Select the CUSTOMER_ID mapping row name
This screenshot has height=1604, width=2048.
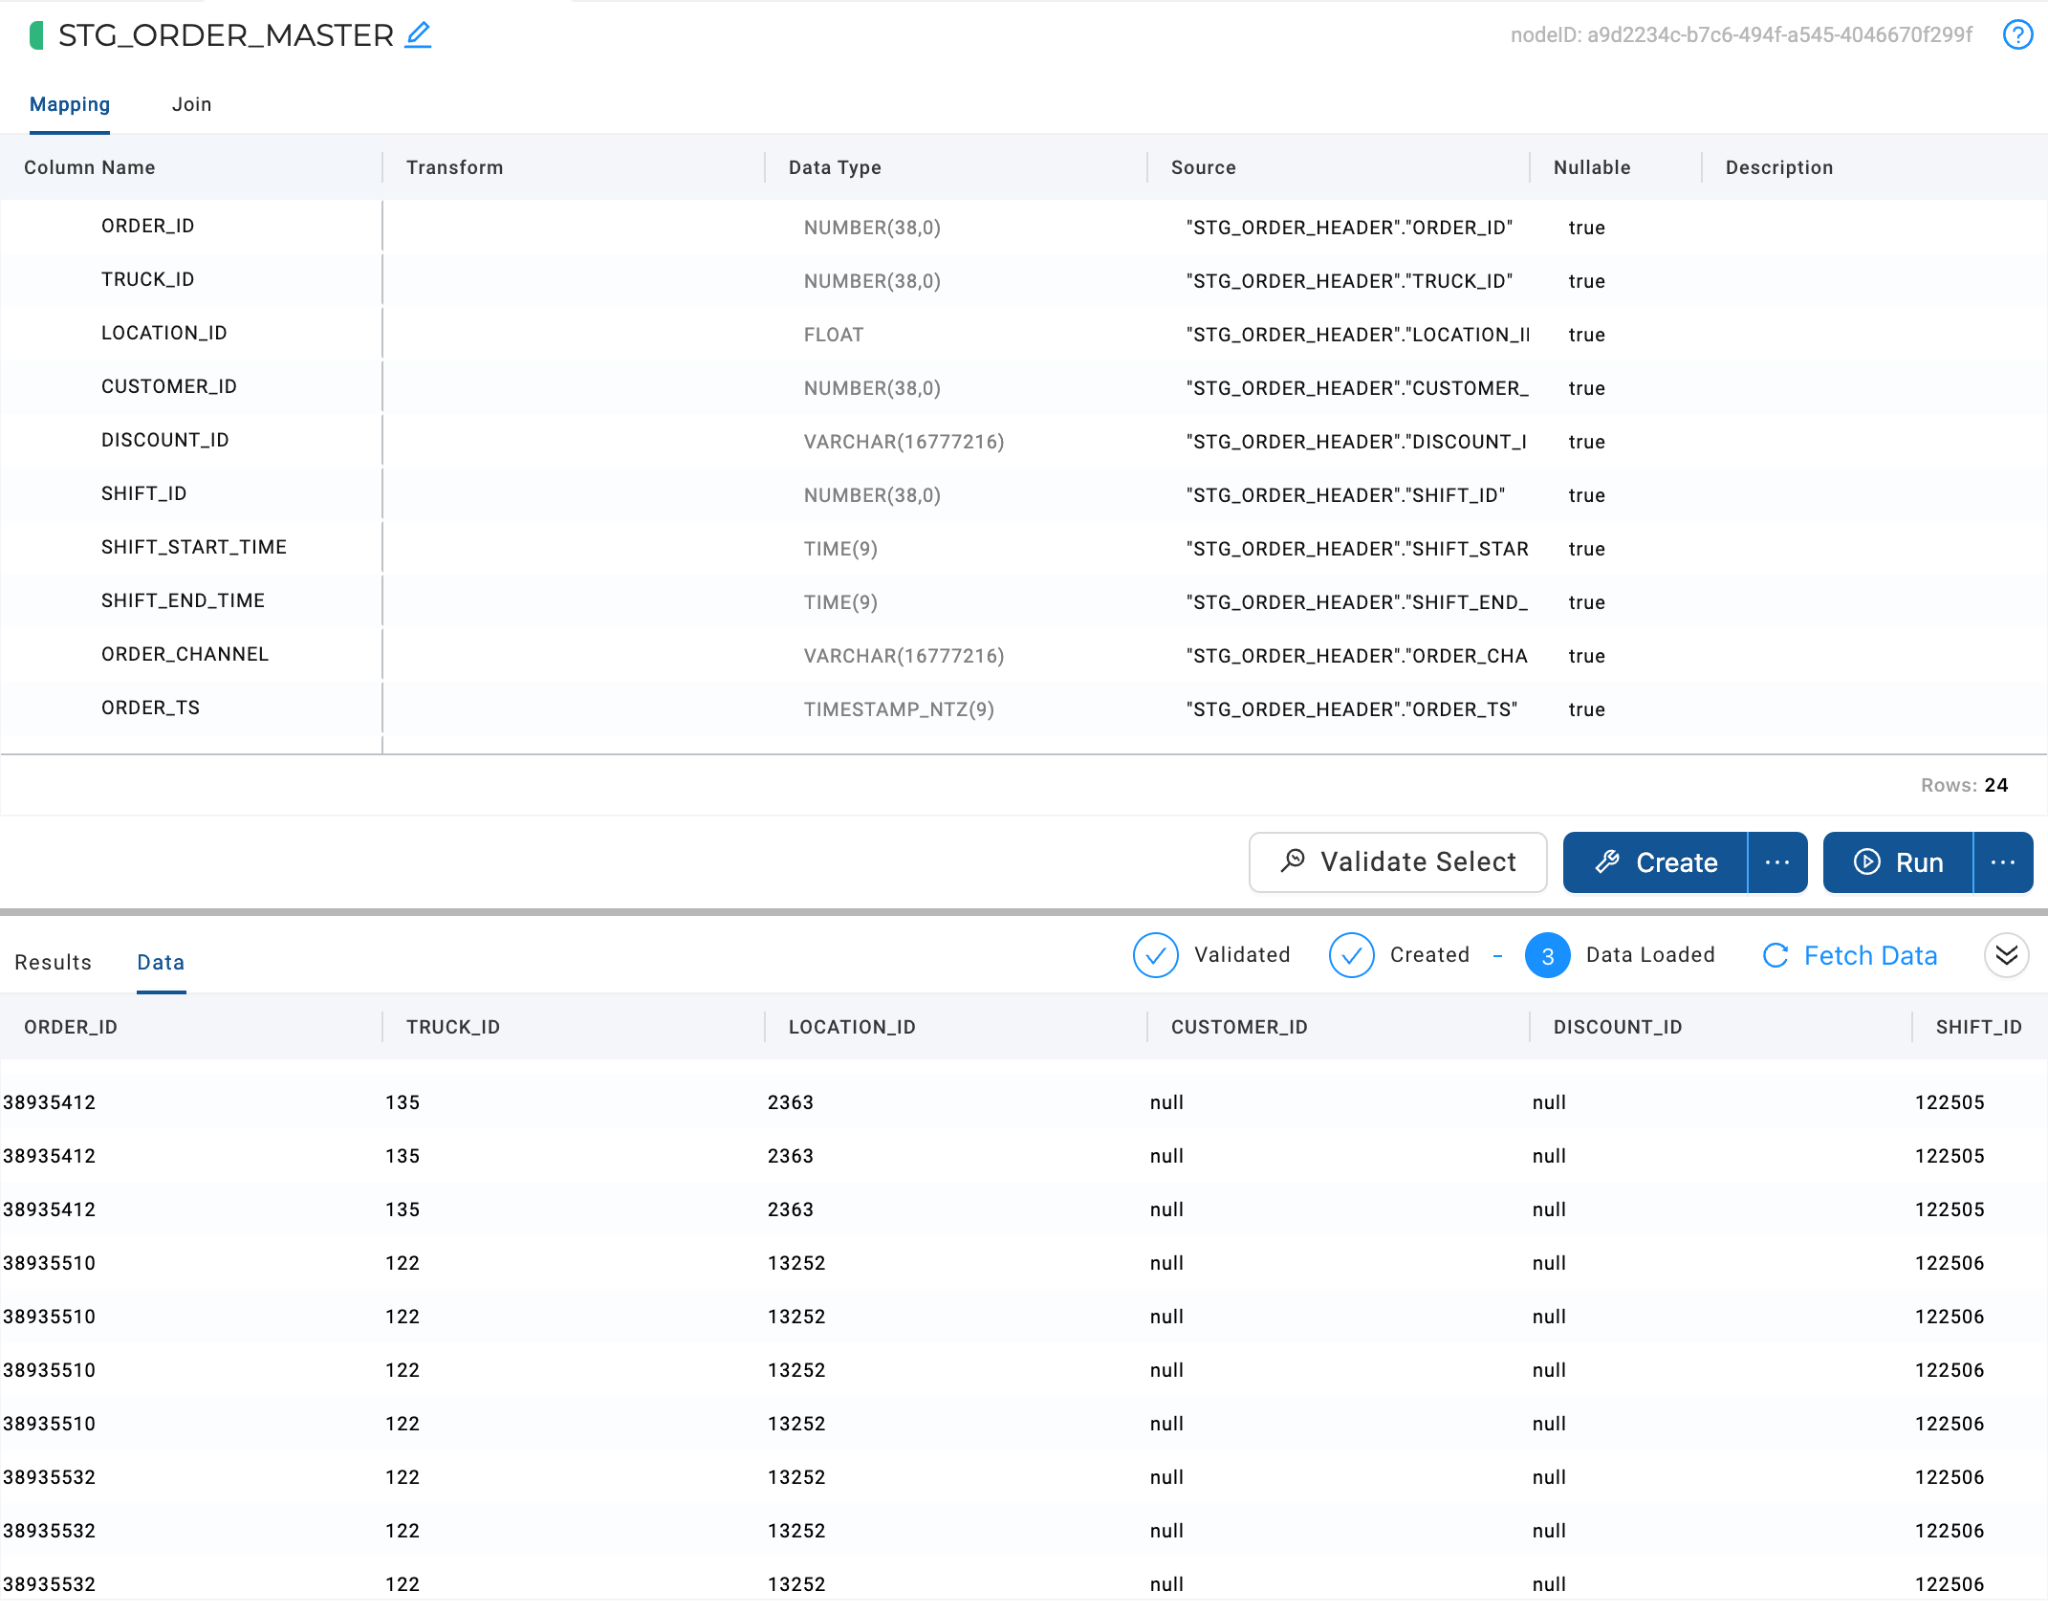pyautogui.click(x=169, y=386)
